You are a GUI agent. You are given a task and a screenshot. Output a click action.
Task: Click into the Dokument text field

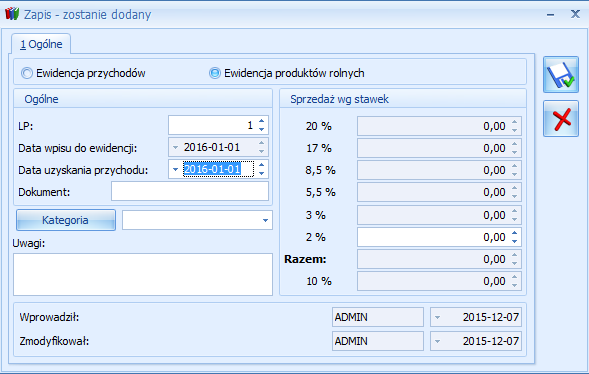pos(190,192)
